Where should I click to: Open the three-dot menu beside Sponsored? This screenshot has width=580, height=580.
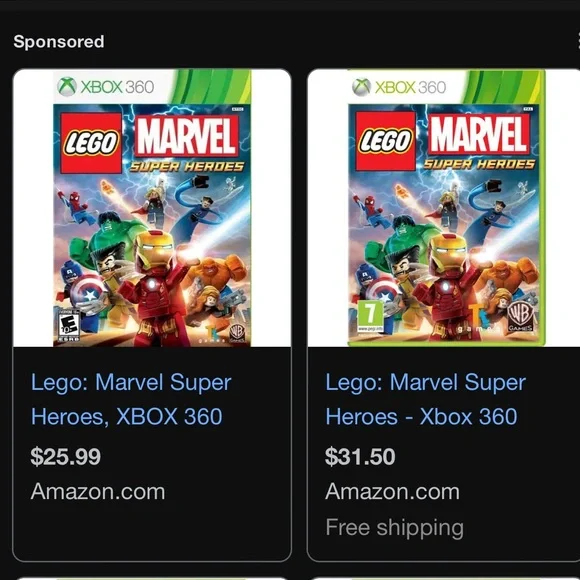coord(578,41)
